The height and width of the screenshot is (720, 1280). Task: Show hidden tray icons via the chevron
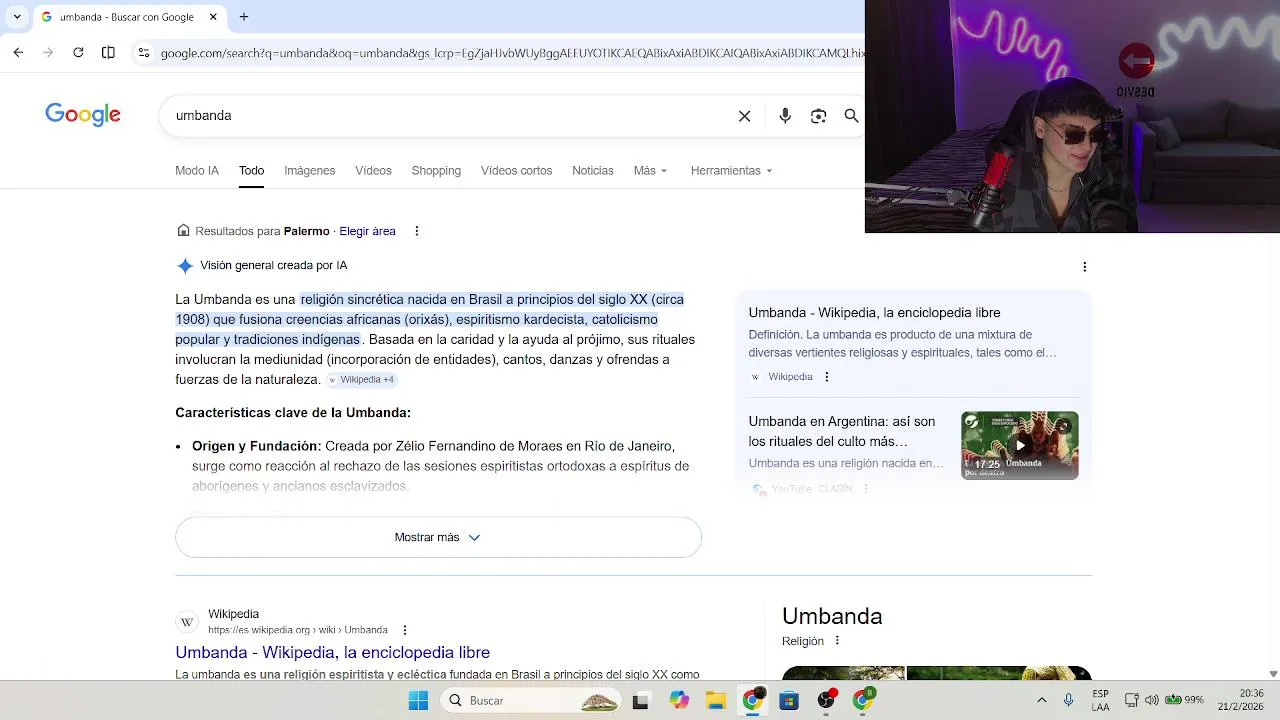point(1041,701)
